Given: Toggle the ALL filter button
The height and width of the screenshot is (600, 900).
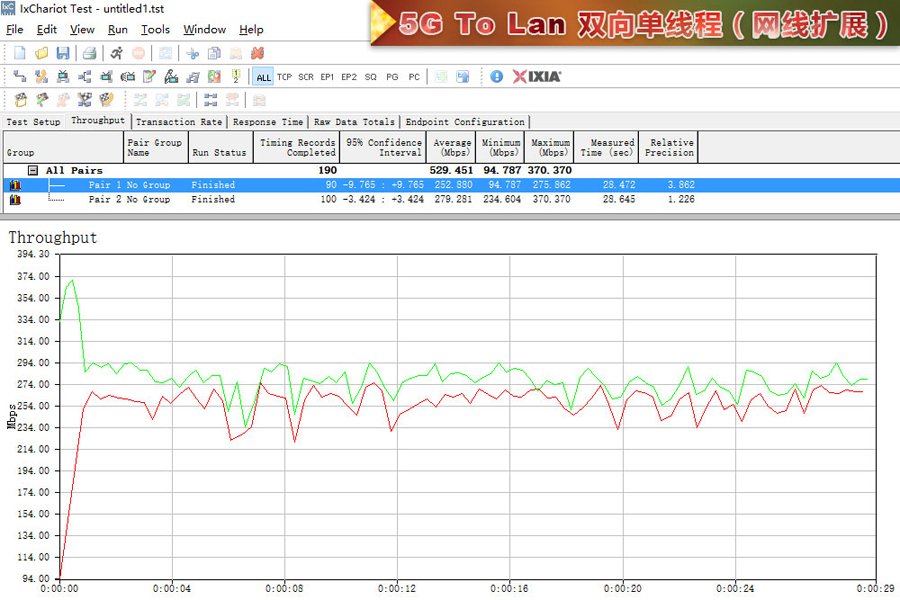Looking at the screenshot, I should point(263,77).
